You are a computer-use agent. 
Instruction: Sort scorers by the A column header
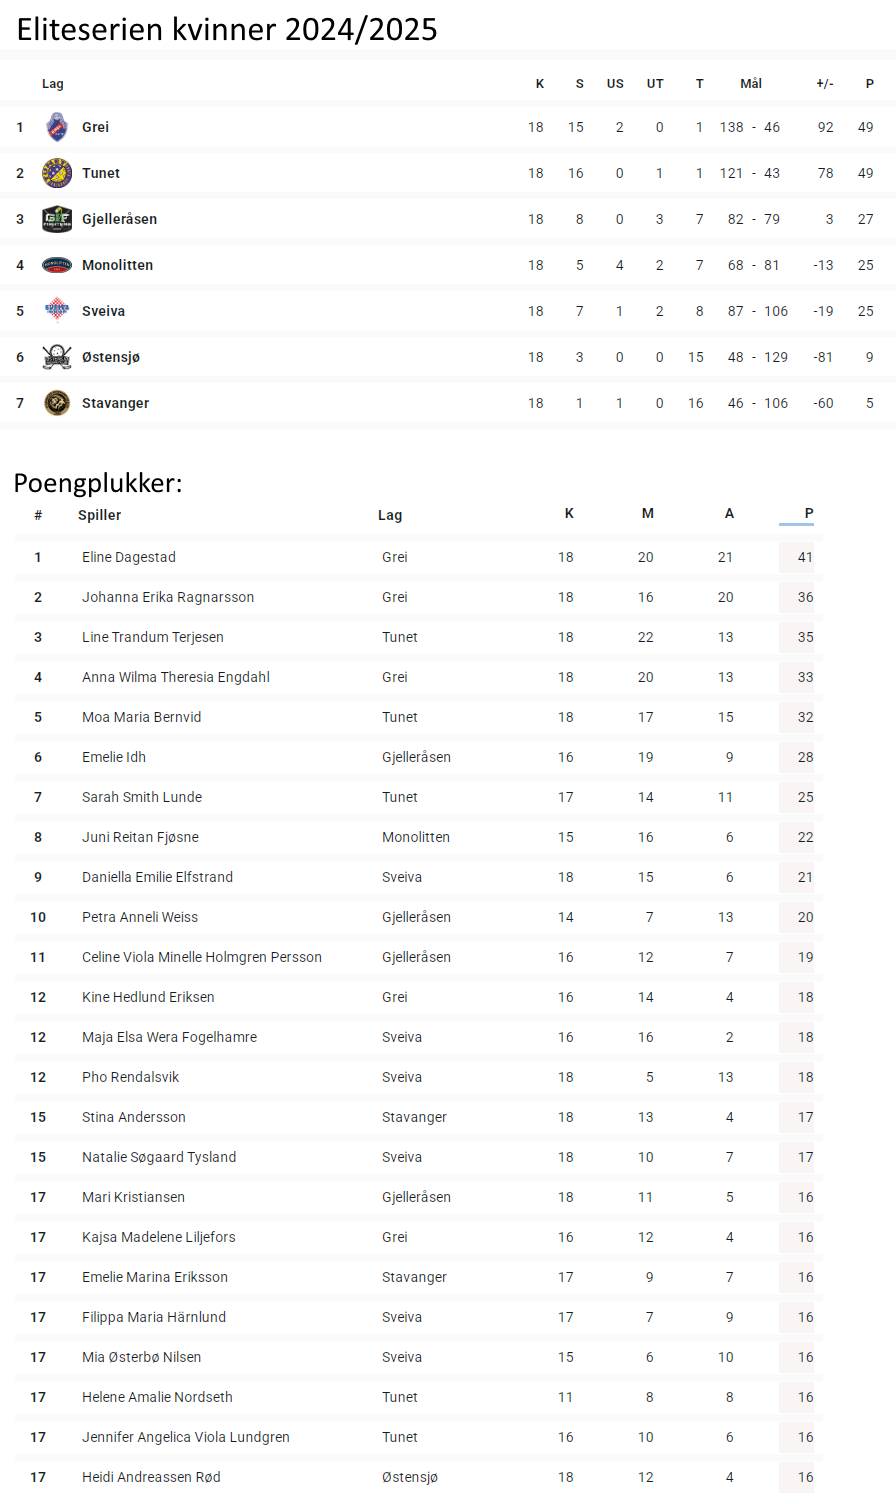pyautogui.click(x=729, y=514)
